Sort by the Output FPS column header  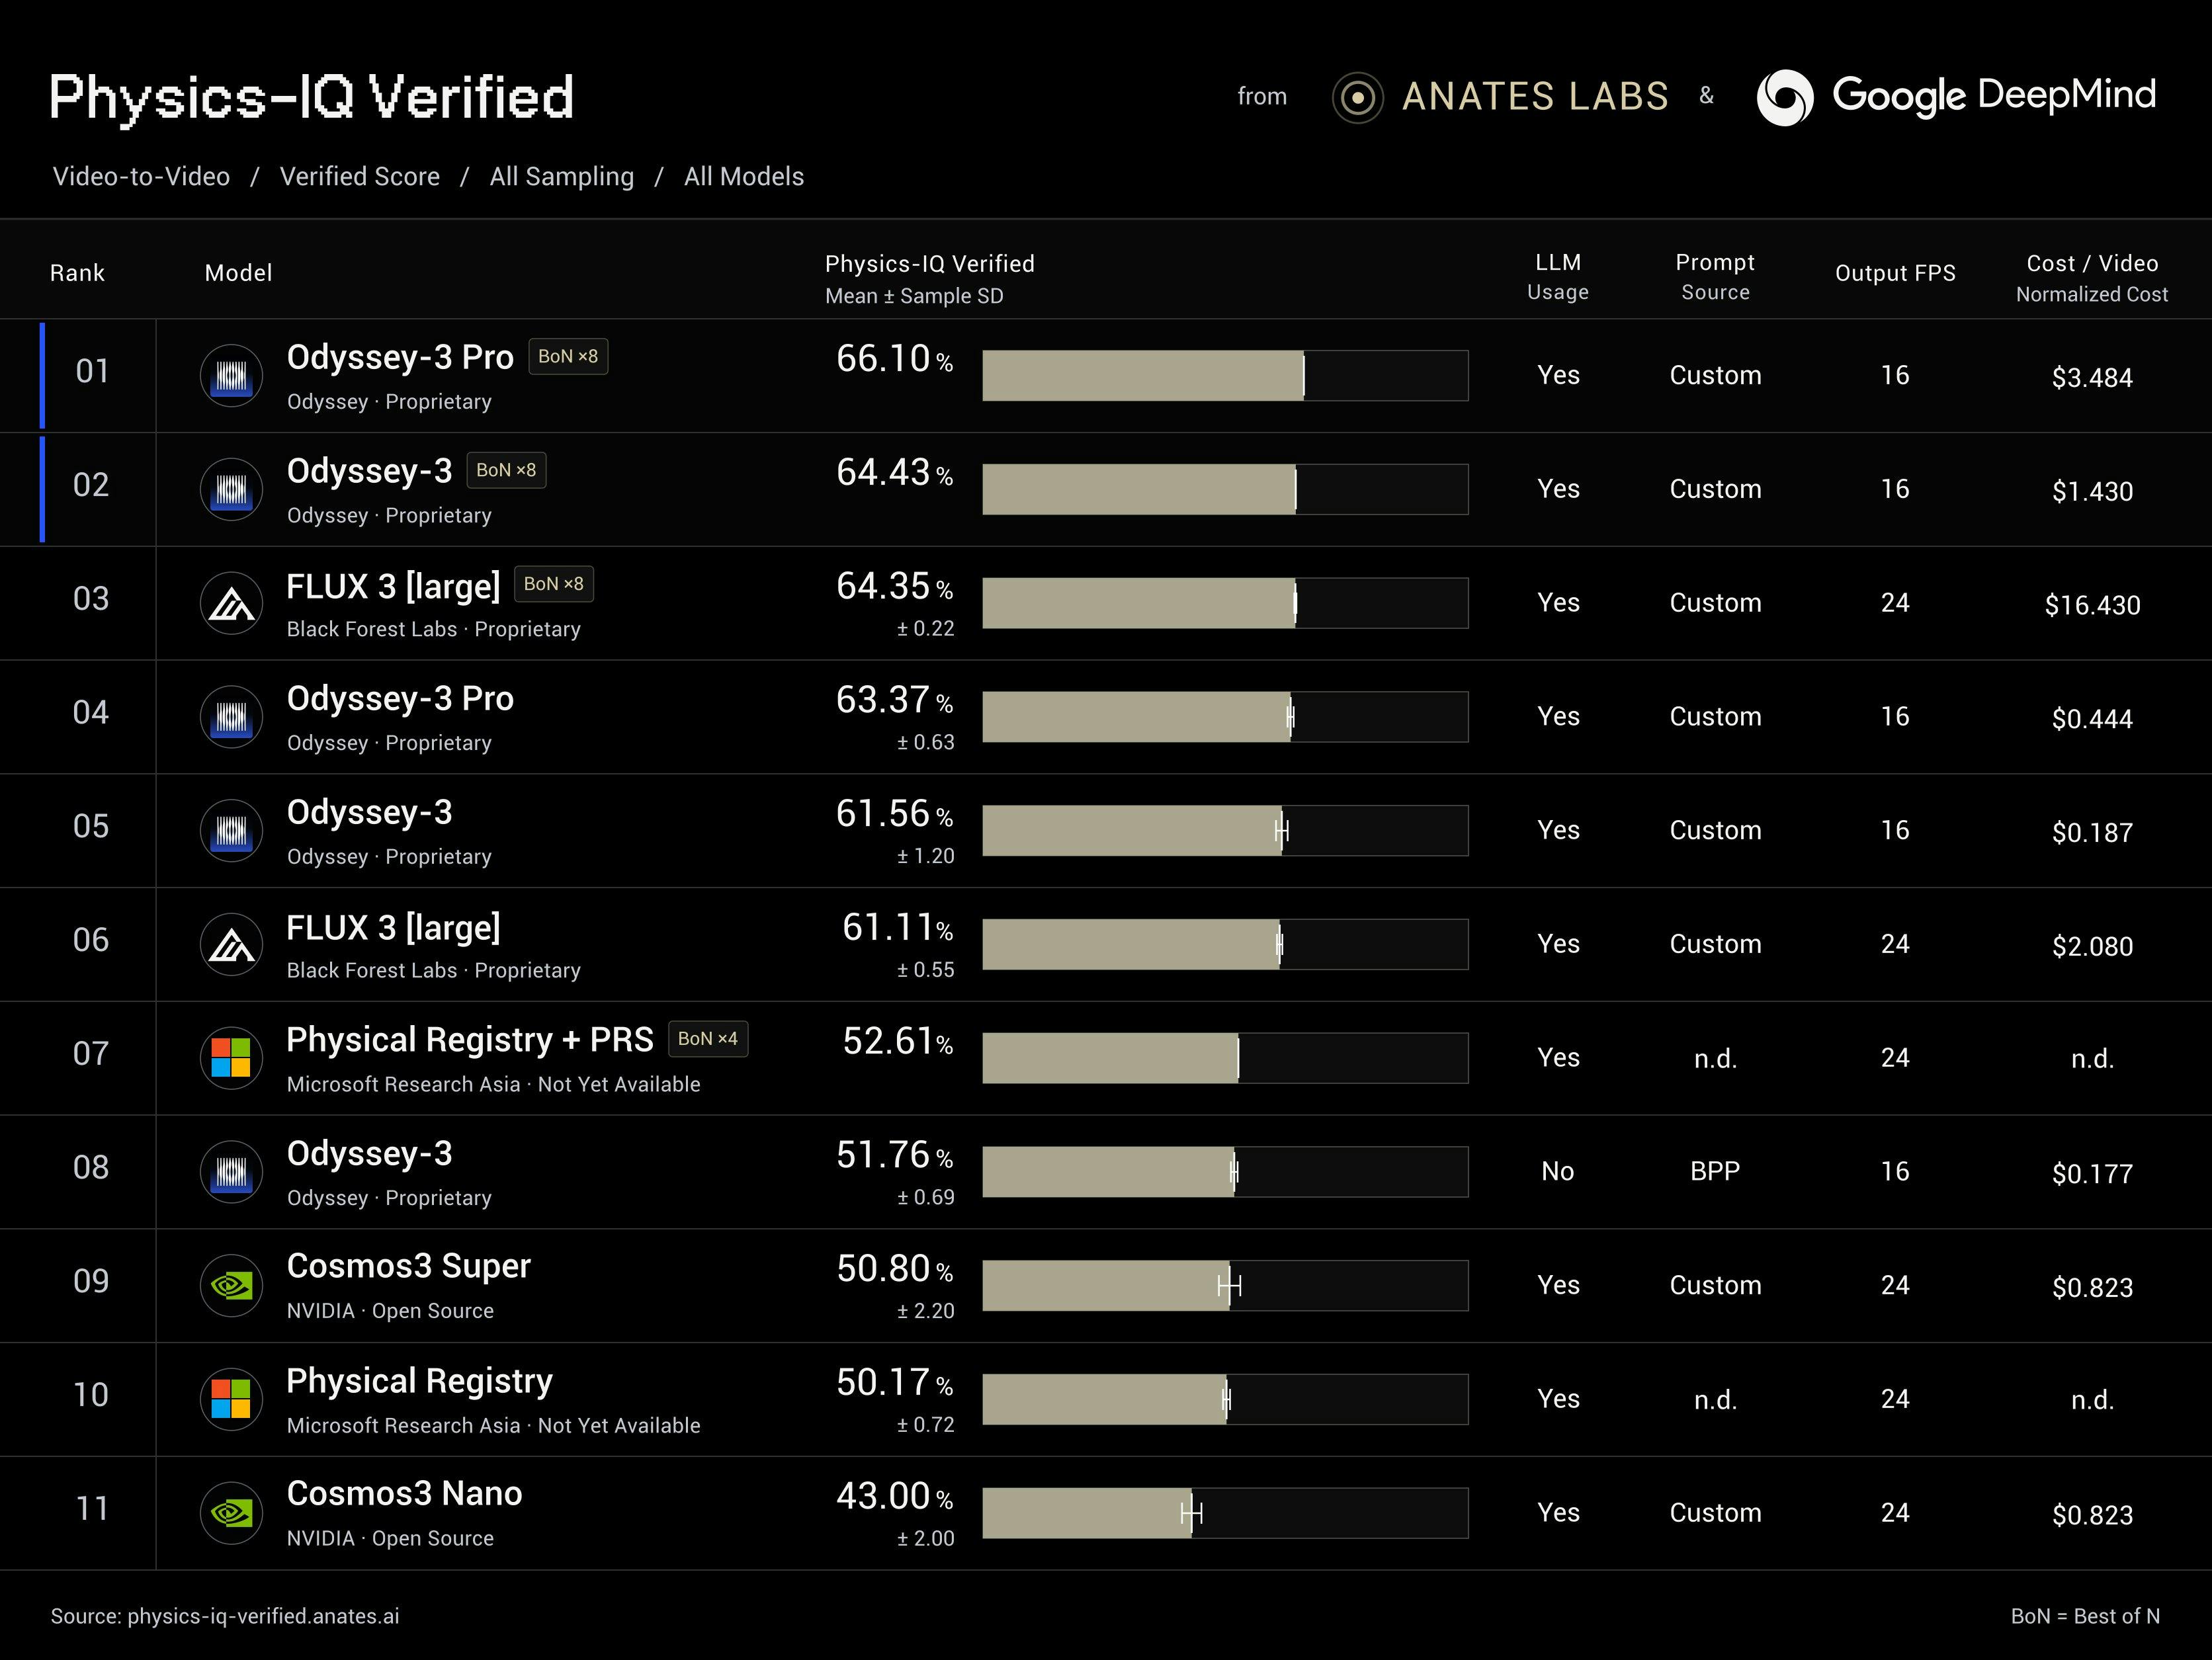pyautogui.click(x=1895, y=273)
